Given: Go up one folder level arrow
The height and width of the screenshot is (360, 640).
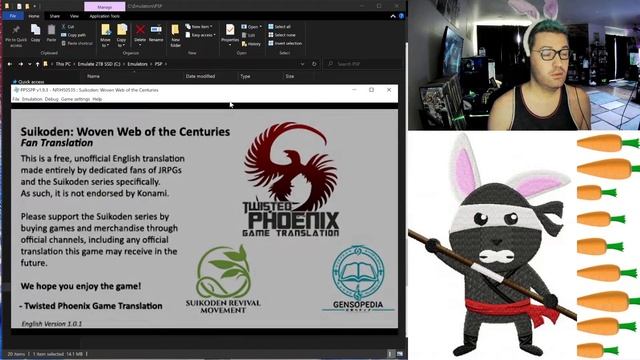Looking at the screenshot, I should [38, 64].
